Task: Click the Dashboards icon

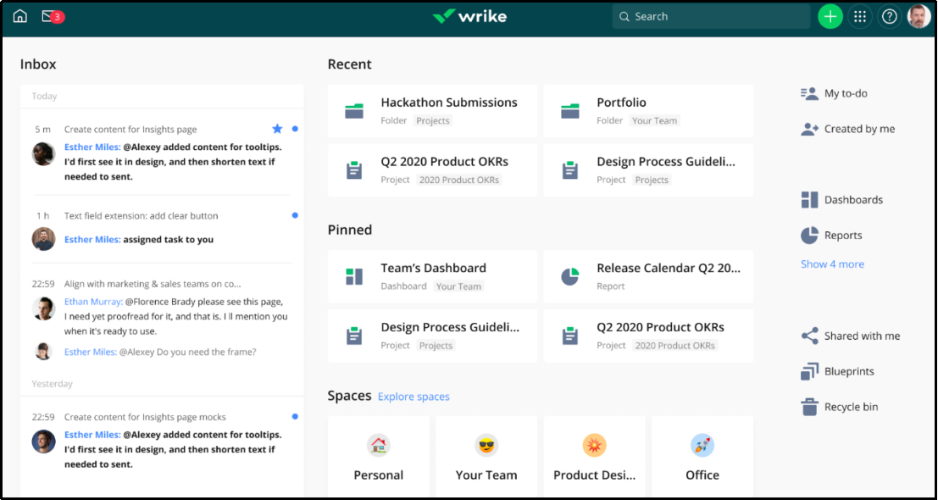Action: [x=809, y=200]
